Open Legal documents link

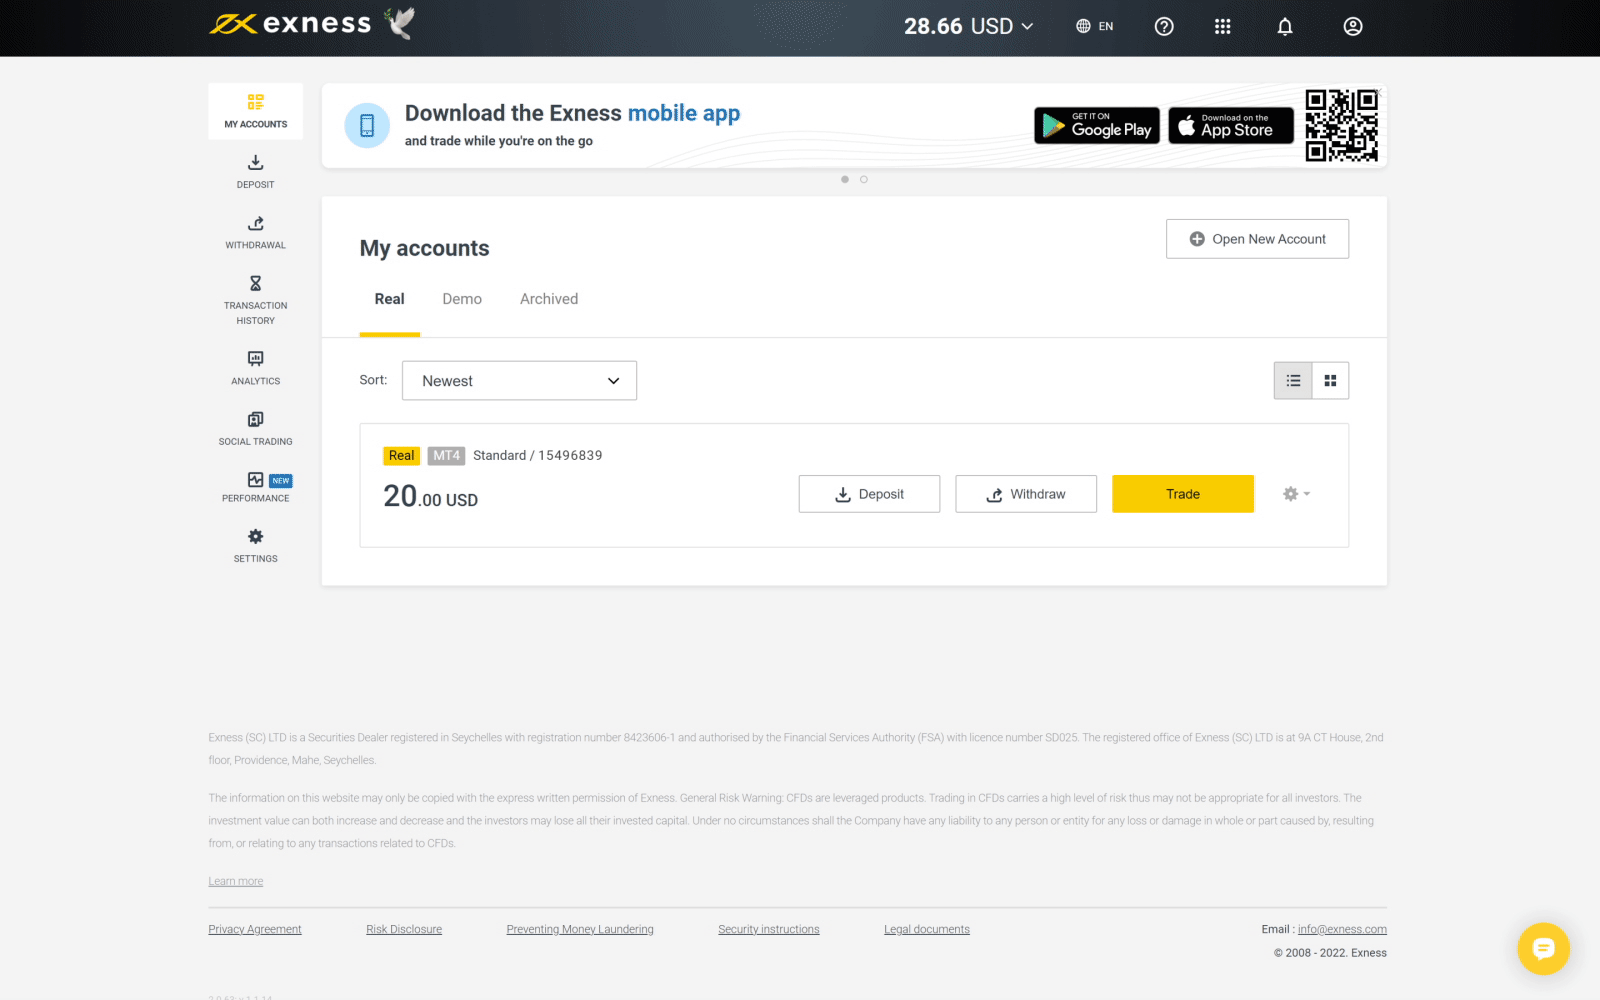927,929
